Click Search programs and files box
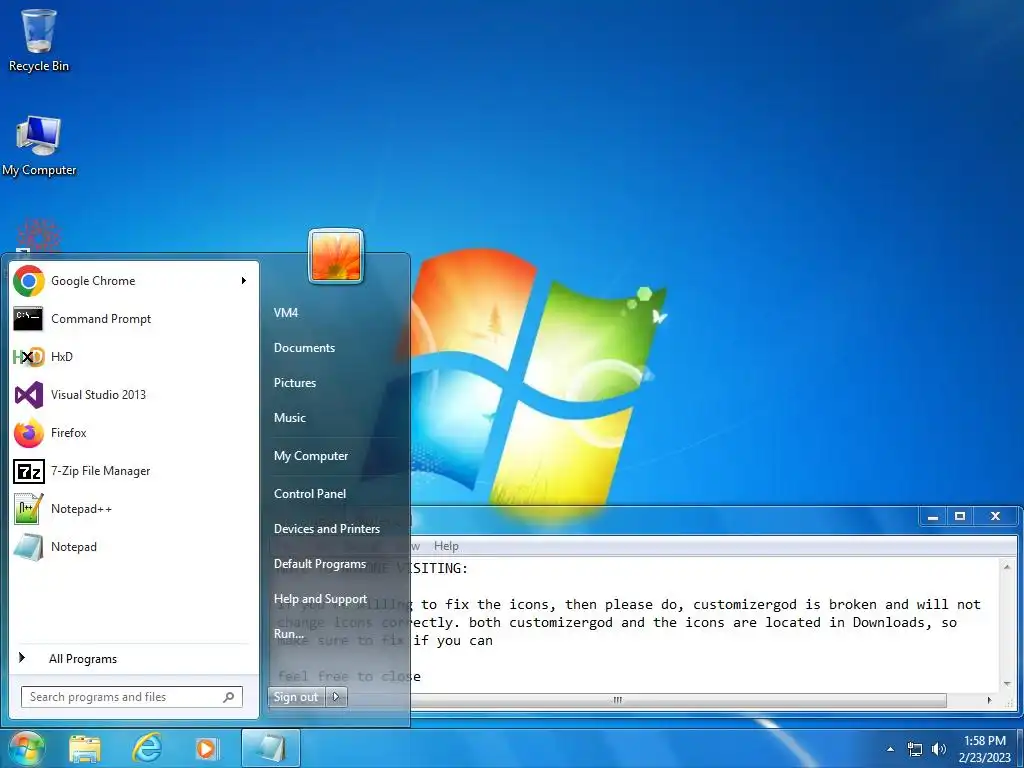 click(131, 697)
